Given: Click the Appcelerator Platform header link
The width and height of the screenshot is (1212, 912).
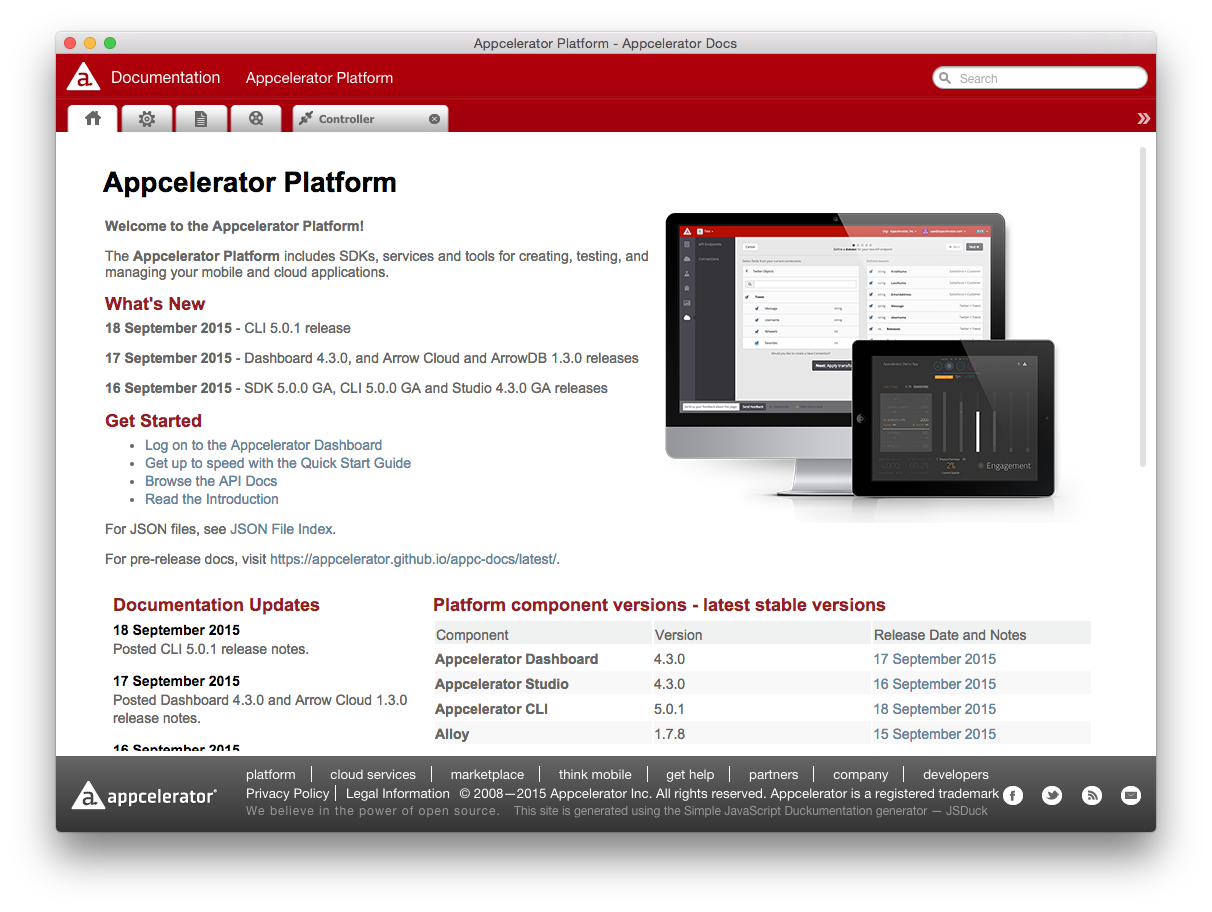Looking at the screenshot, I should click(x=319, y=78).
